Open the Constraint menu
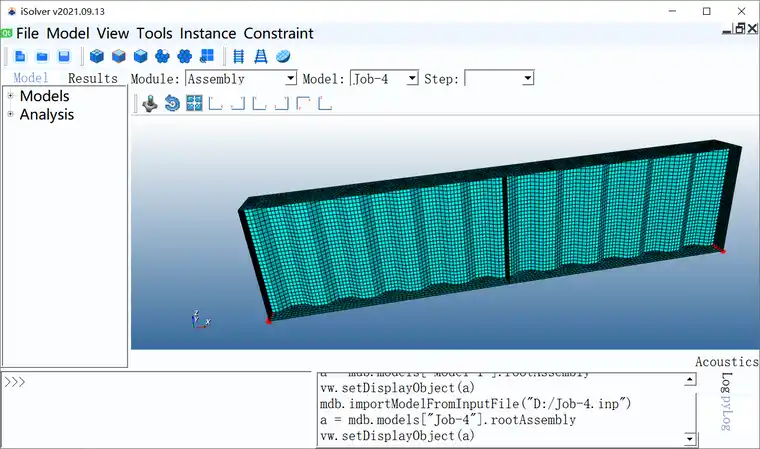 click(270, 33)
